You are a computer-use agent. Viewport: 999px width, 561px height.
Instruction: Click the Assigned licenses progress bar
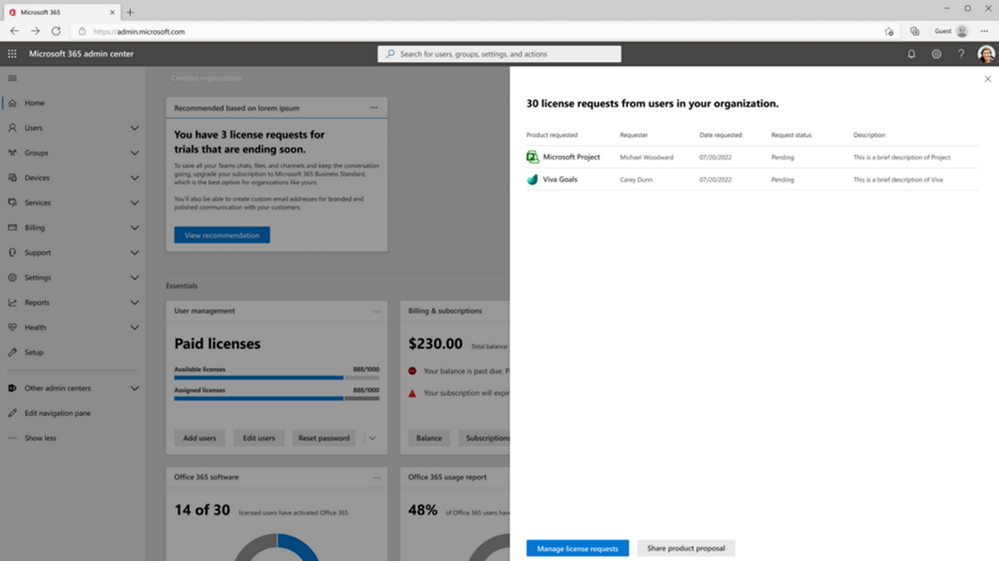[x=277, y=399]
